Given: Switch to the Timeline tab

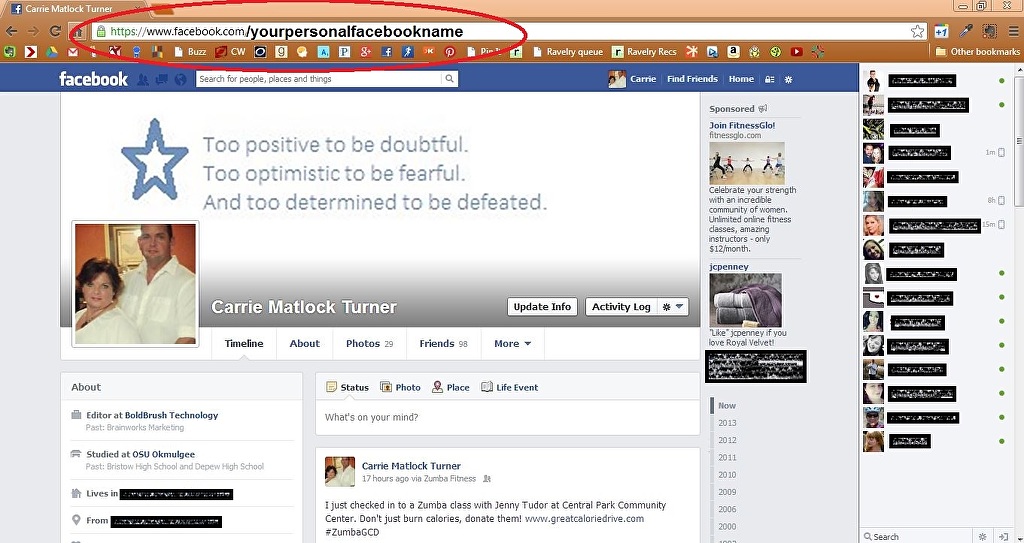Looking at the screenshot, I should [x=244, y=344].
